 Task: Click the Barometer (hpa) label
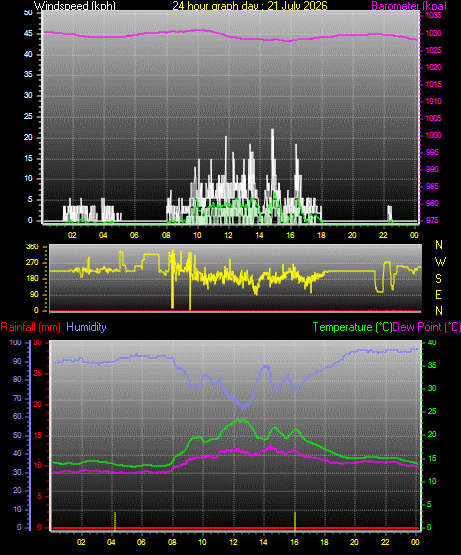pos(409,6)
